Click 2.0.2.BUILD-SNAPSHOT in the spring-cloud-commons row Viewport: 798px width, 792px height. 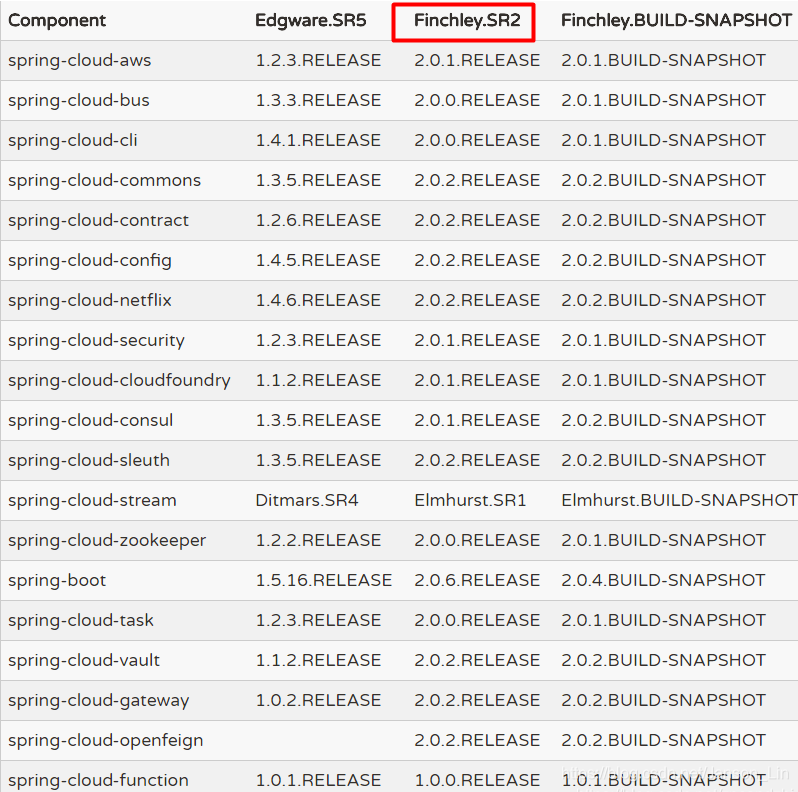(x=663, y=180)
